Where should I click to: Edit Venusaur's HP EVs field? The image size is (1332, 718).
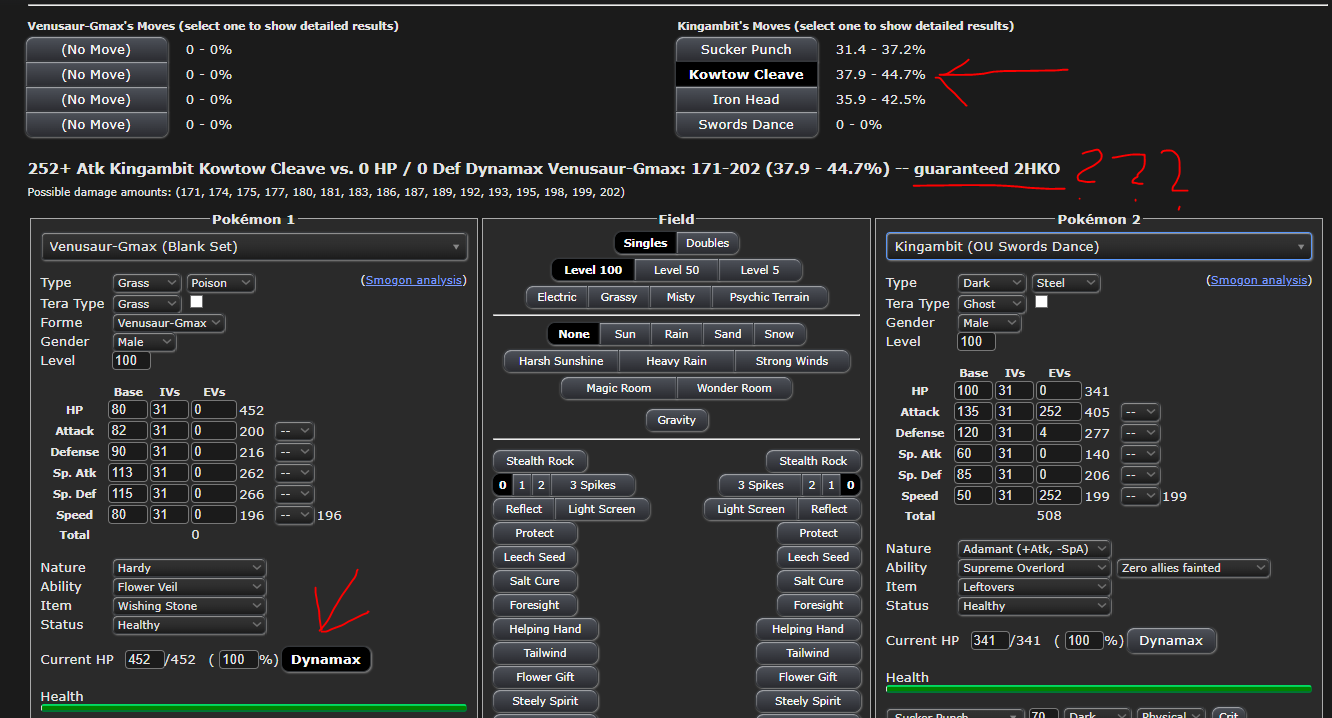pos(213,410)
